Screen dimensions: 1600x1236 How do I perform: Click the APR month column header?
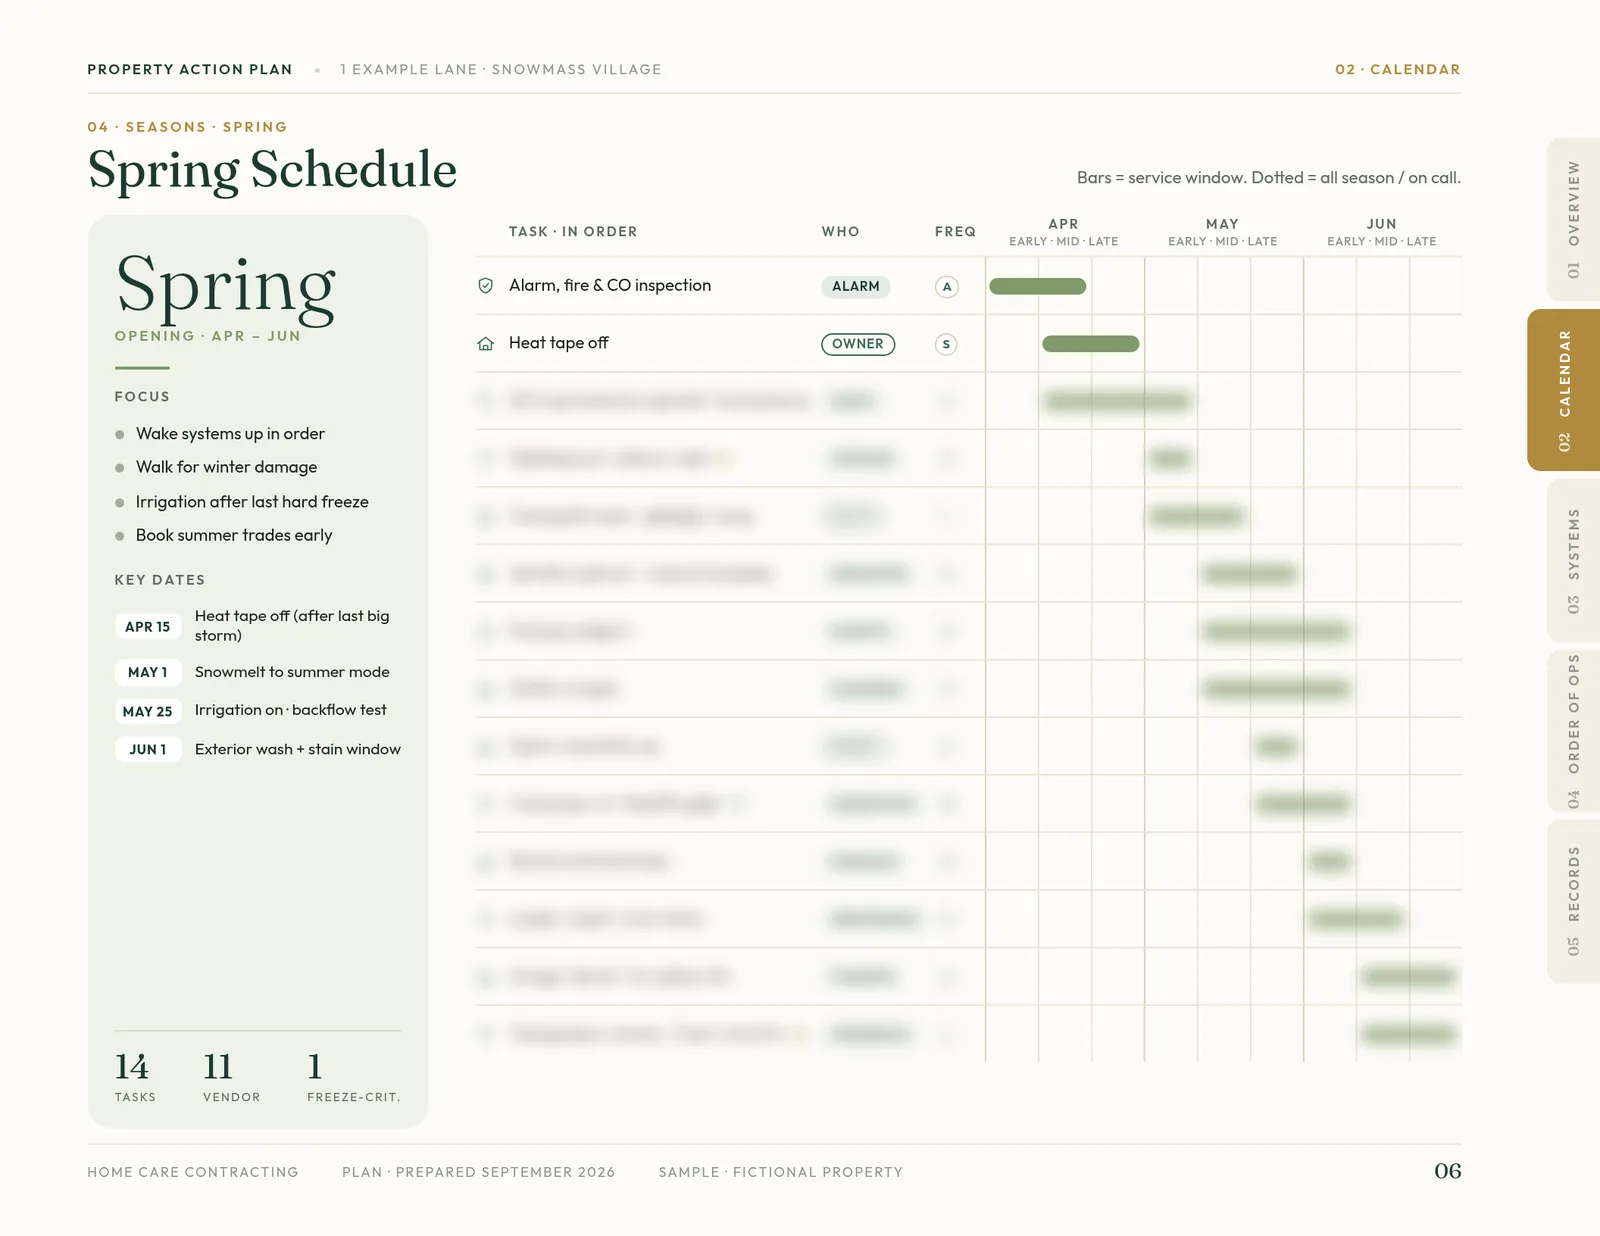pyautogui.click(x=1063, y=224)
